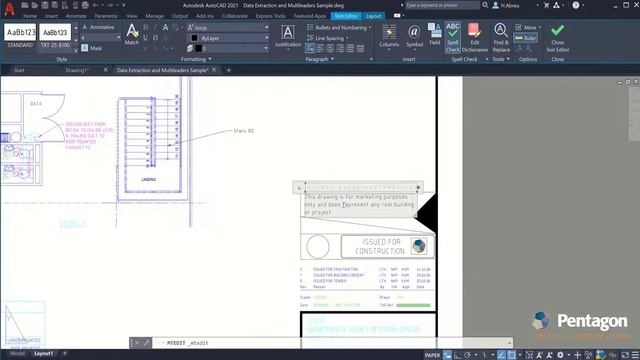Click the ISSUED FOR CONSTRUCTION logo image
The image size is (640, 360).
(x=419, y=246)
